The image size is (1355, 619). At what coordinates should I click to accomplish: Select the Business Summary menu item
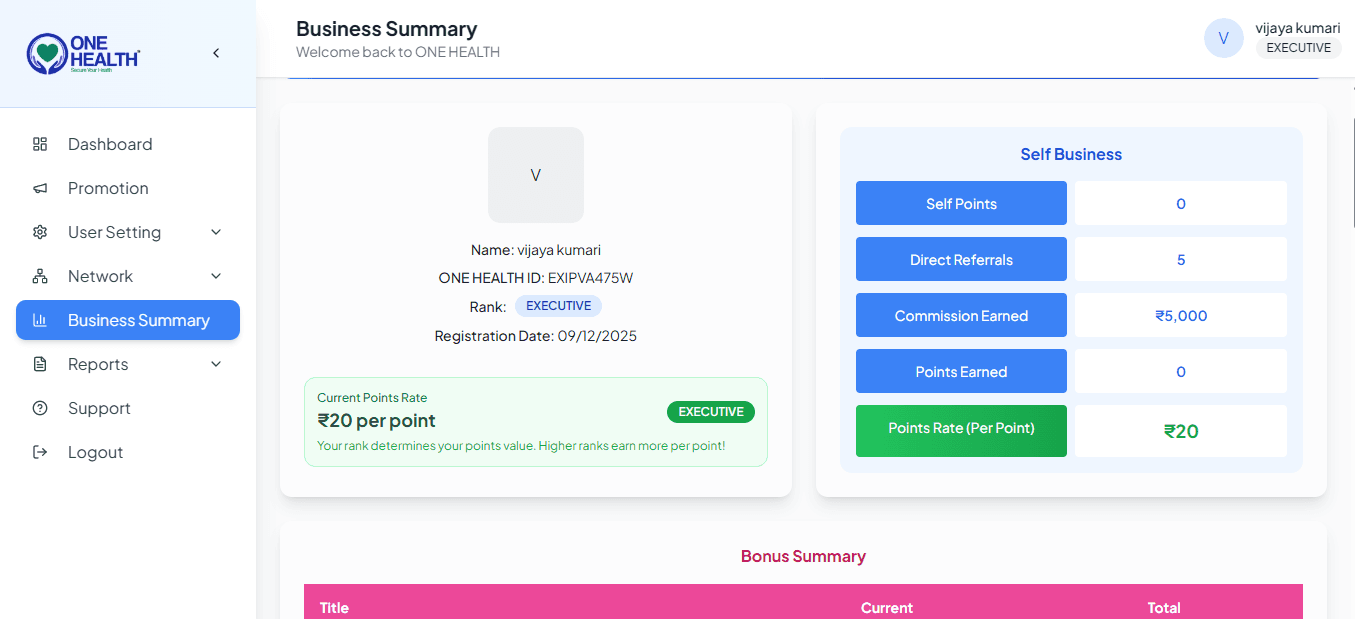[x=128, y=320]
